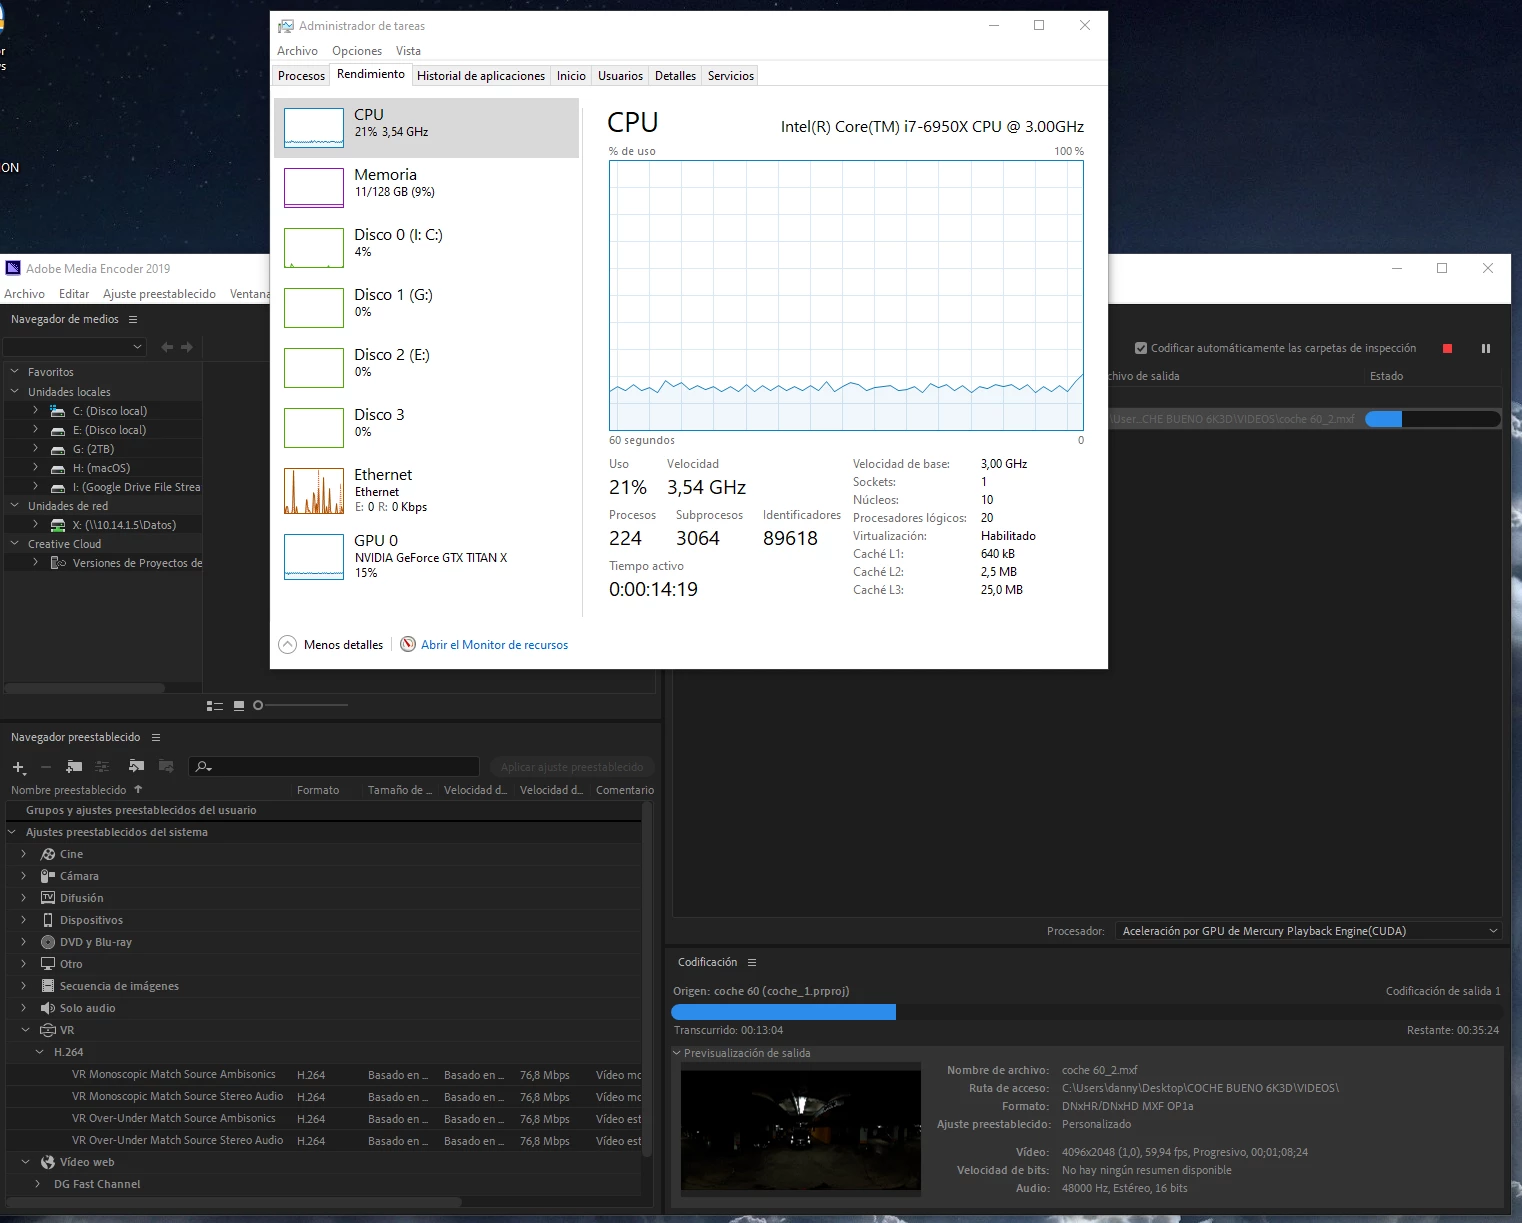
Task: Click queue item progress bar for coche 60_2.mxf
Action: [x=1432, y=419]
